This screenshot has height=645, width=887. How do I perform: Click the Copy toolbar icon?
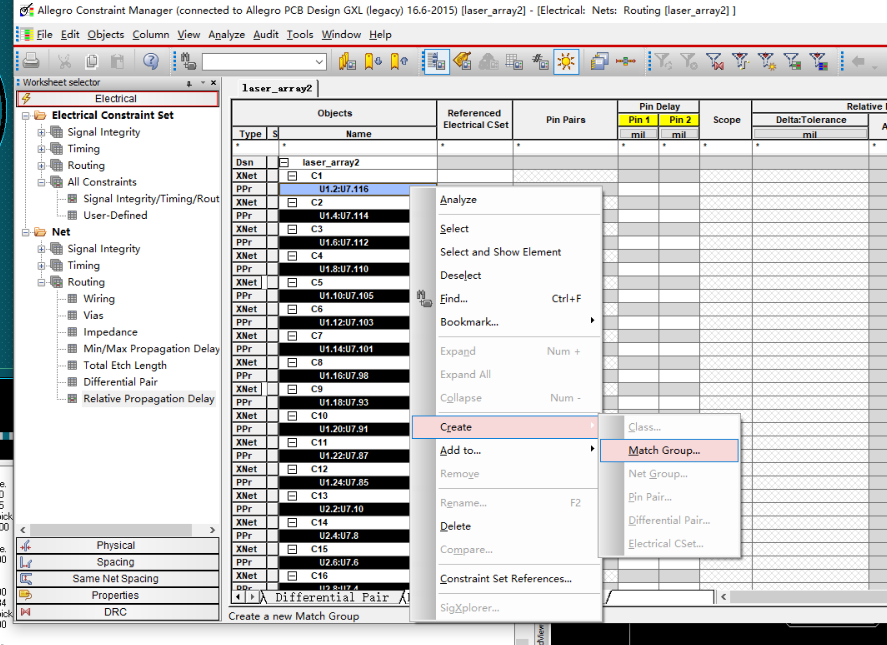(x=91, y=61)
